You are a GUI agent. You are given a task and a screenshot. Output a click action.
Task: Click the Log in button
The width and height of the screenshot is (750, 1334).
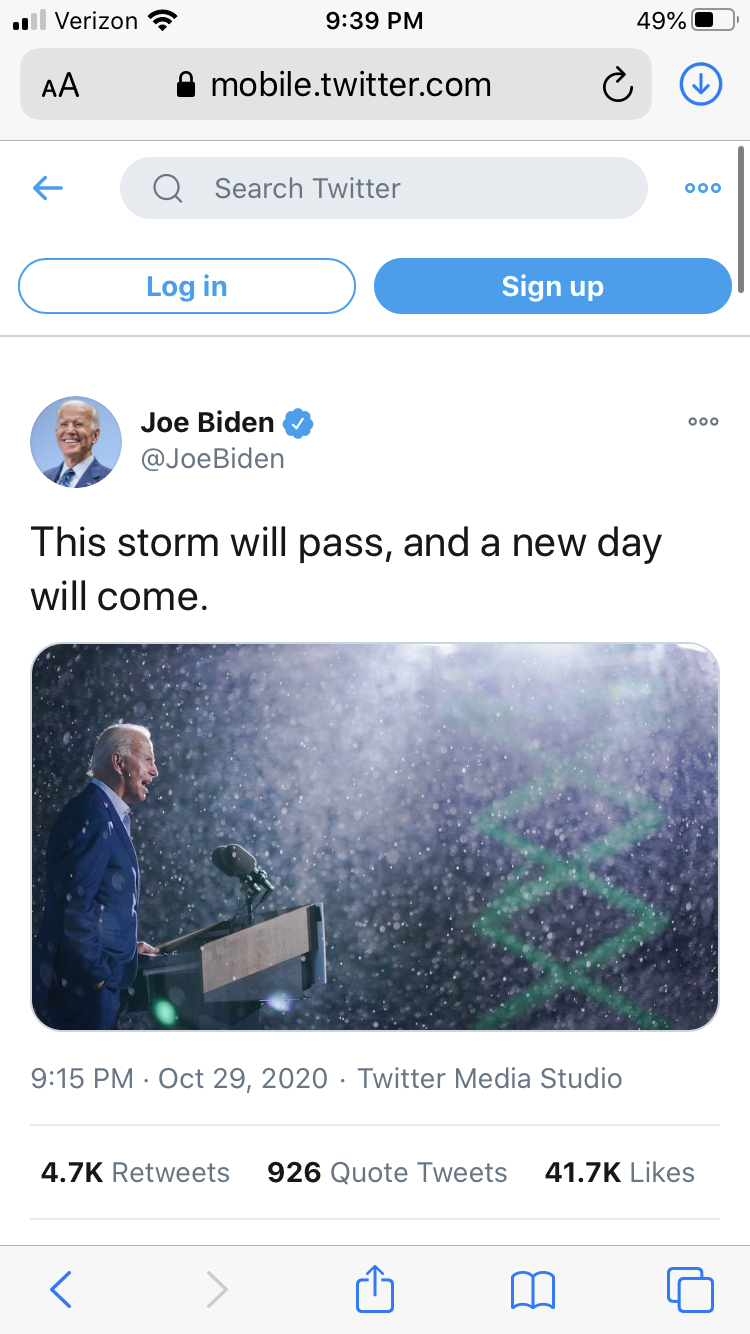(x=187, y=286)
